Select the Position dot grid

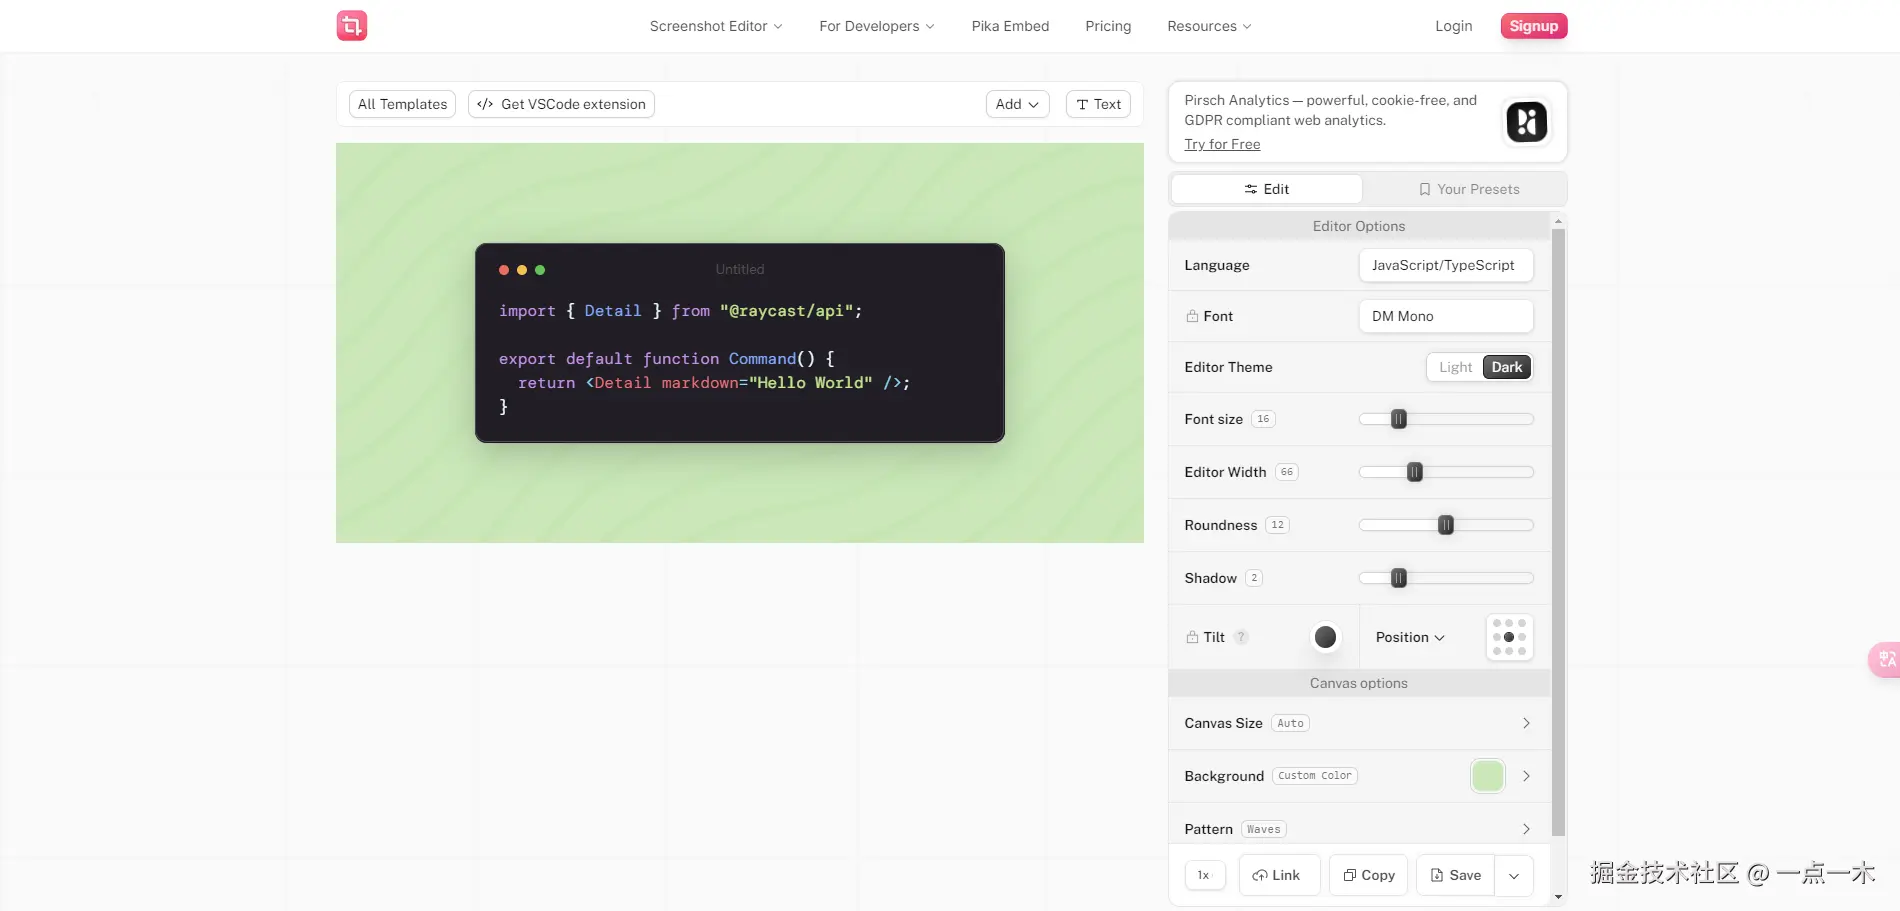(1509, 637)
